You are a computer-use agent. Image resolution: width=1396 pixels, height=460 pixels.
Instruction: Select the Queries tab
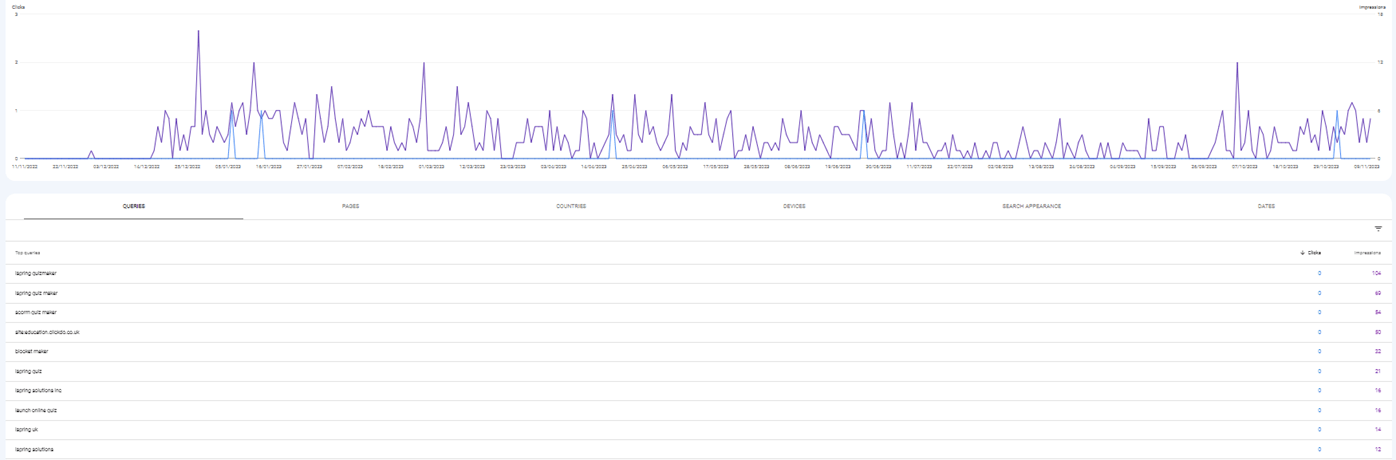click(x=134, y=206)
